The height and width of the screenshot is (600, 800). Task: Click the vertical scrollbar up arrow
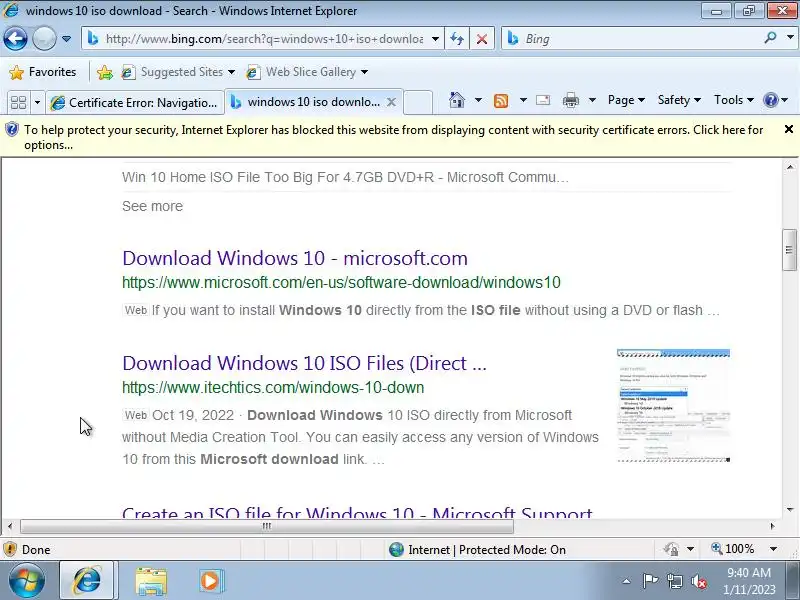click(x=790, y=167)
